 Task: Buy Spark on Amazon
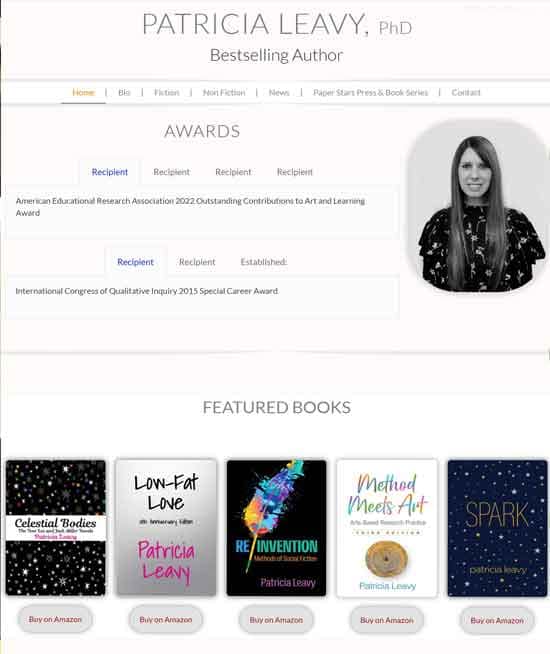[497, 621]
